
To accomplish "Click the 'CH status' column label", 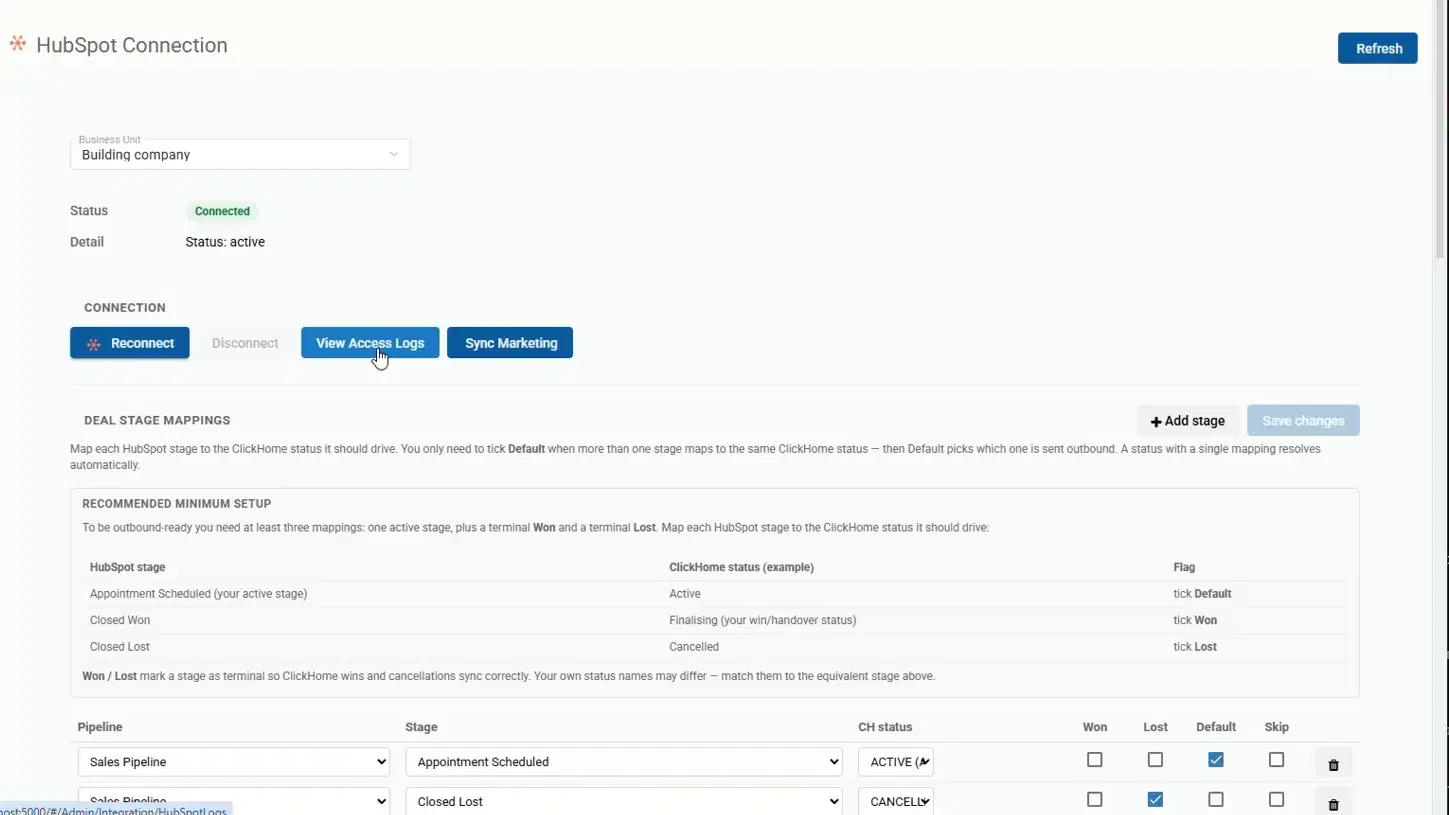I will pos(885,727).
